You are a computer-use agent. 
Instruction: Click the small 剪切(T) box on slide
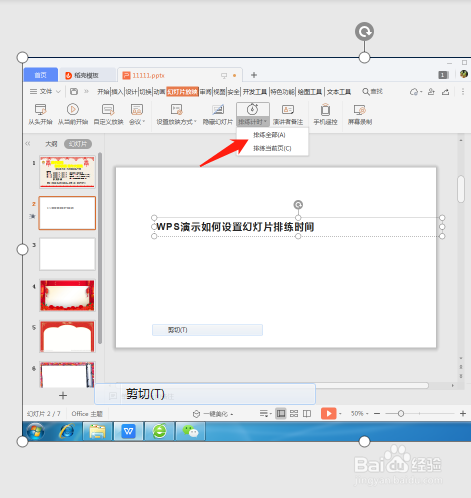[207, 330]
